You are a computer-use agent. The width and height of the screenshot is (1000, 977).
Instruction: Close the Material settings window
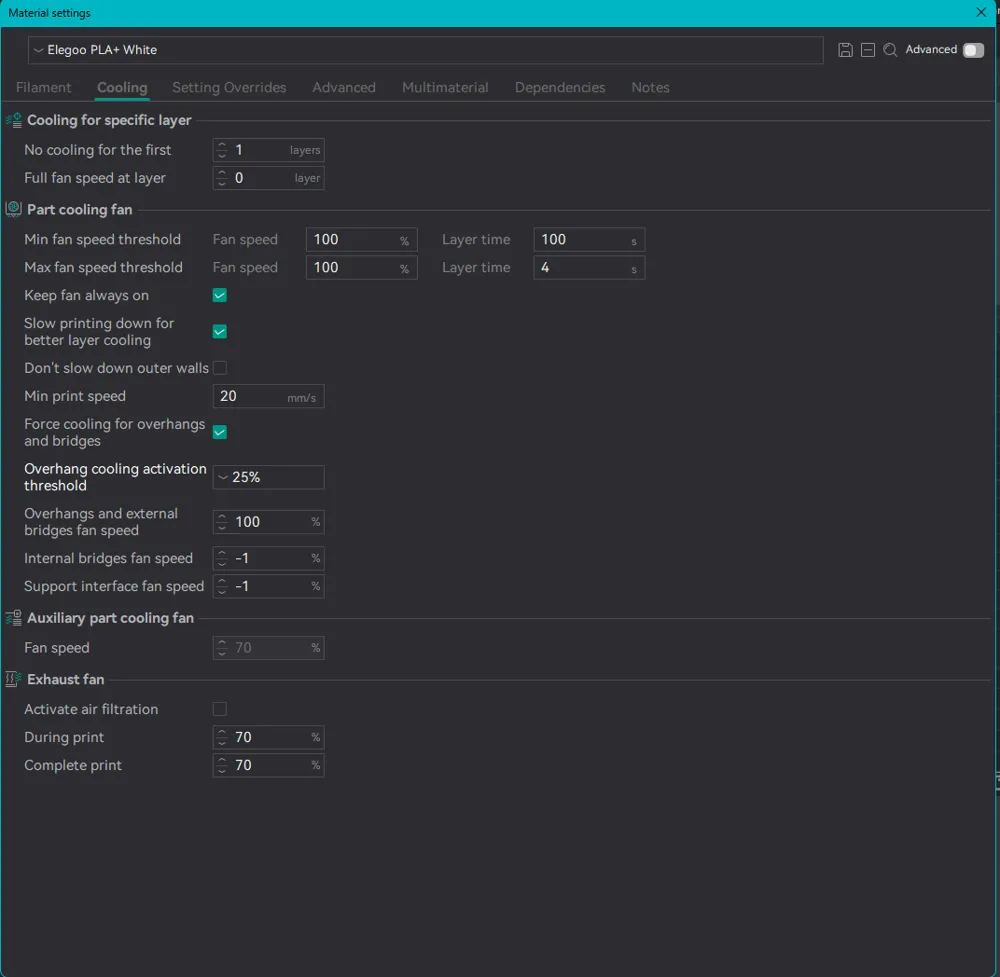tap(981, 13)
